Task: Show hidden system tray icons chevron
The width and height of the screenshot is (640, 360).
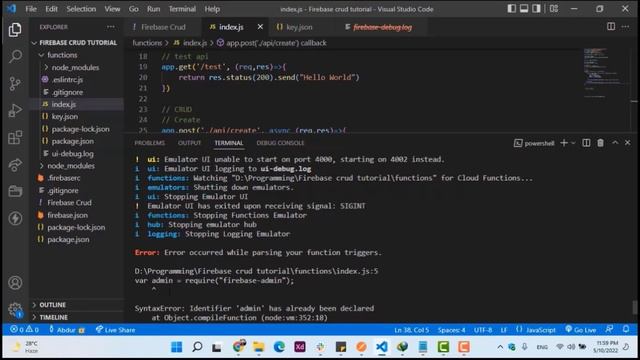Action: click(x=500, y=347)
